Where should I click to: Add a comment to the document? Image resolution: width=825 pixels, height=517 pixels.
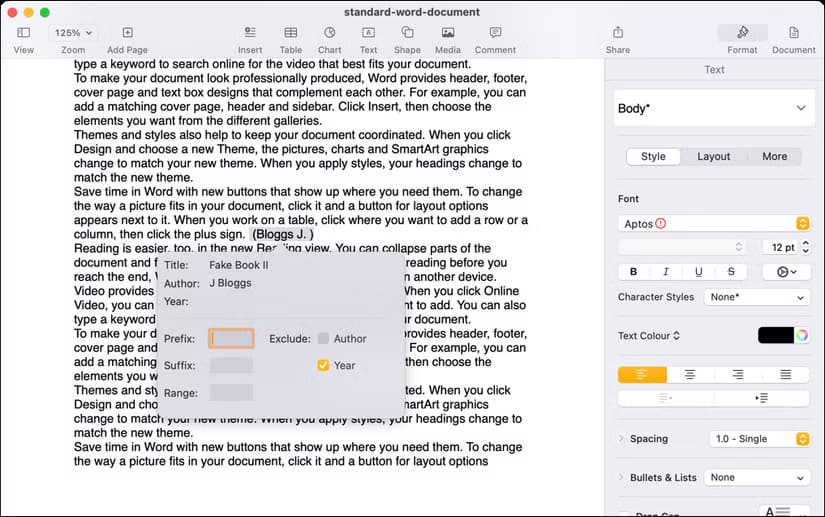pos(495,39)
